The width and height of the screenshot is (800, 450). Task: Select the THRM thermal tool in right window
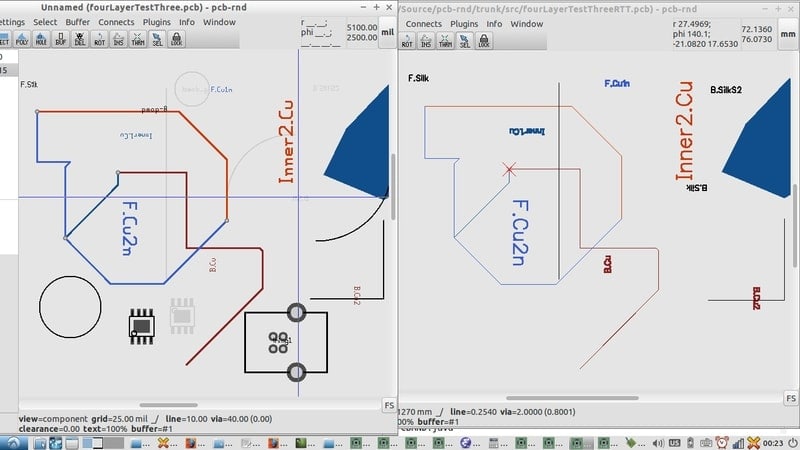(x=445, y=41)
